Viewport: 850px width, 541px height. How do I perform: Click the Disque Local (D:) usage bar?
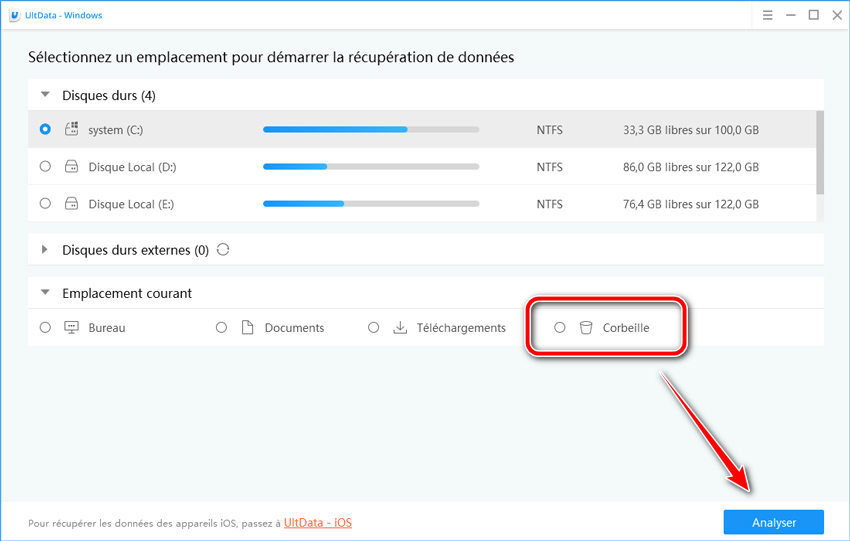pyautogui.click(x=371, y=166)
